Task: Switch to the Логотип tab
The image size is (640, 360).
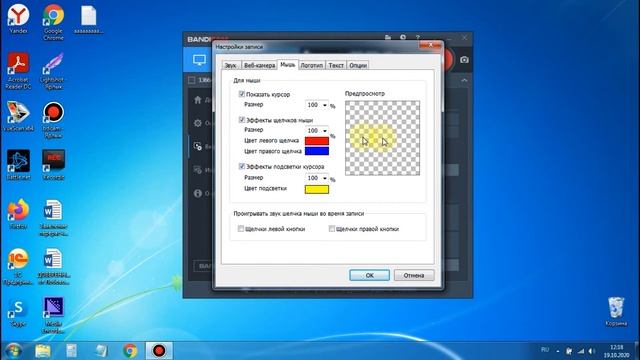Action: coord(312,65)
